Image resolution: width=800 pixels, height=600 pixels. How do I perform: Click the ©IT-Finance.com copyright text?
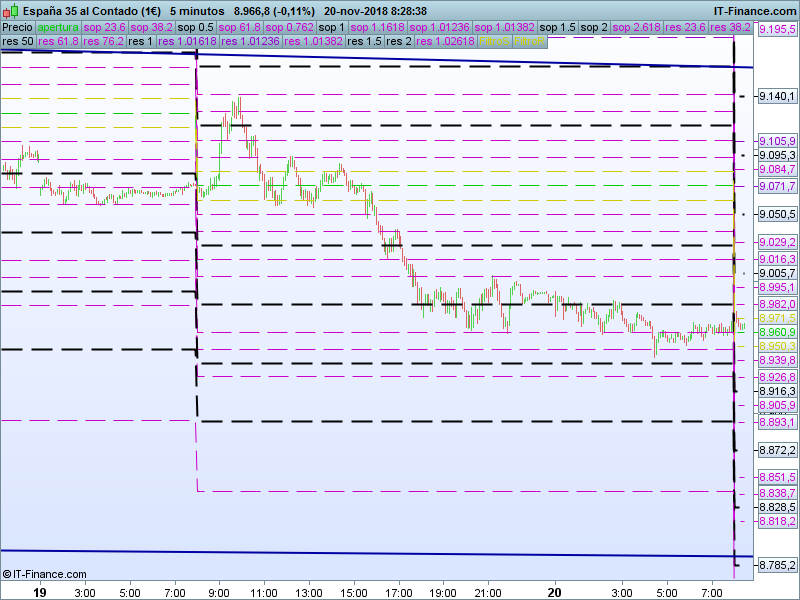(x=44, y=575)
